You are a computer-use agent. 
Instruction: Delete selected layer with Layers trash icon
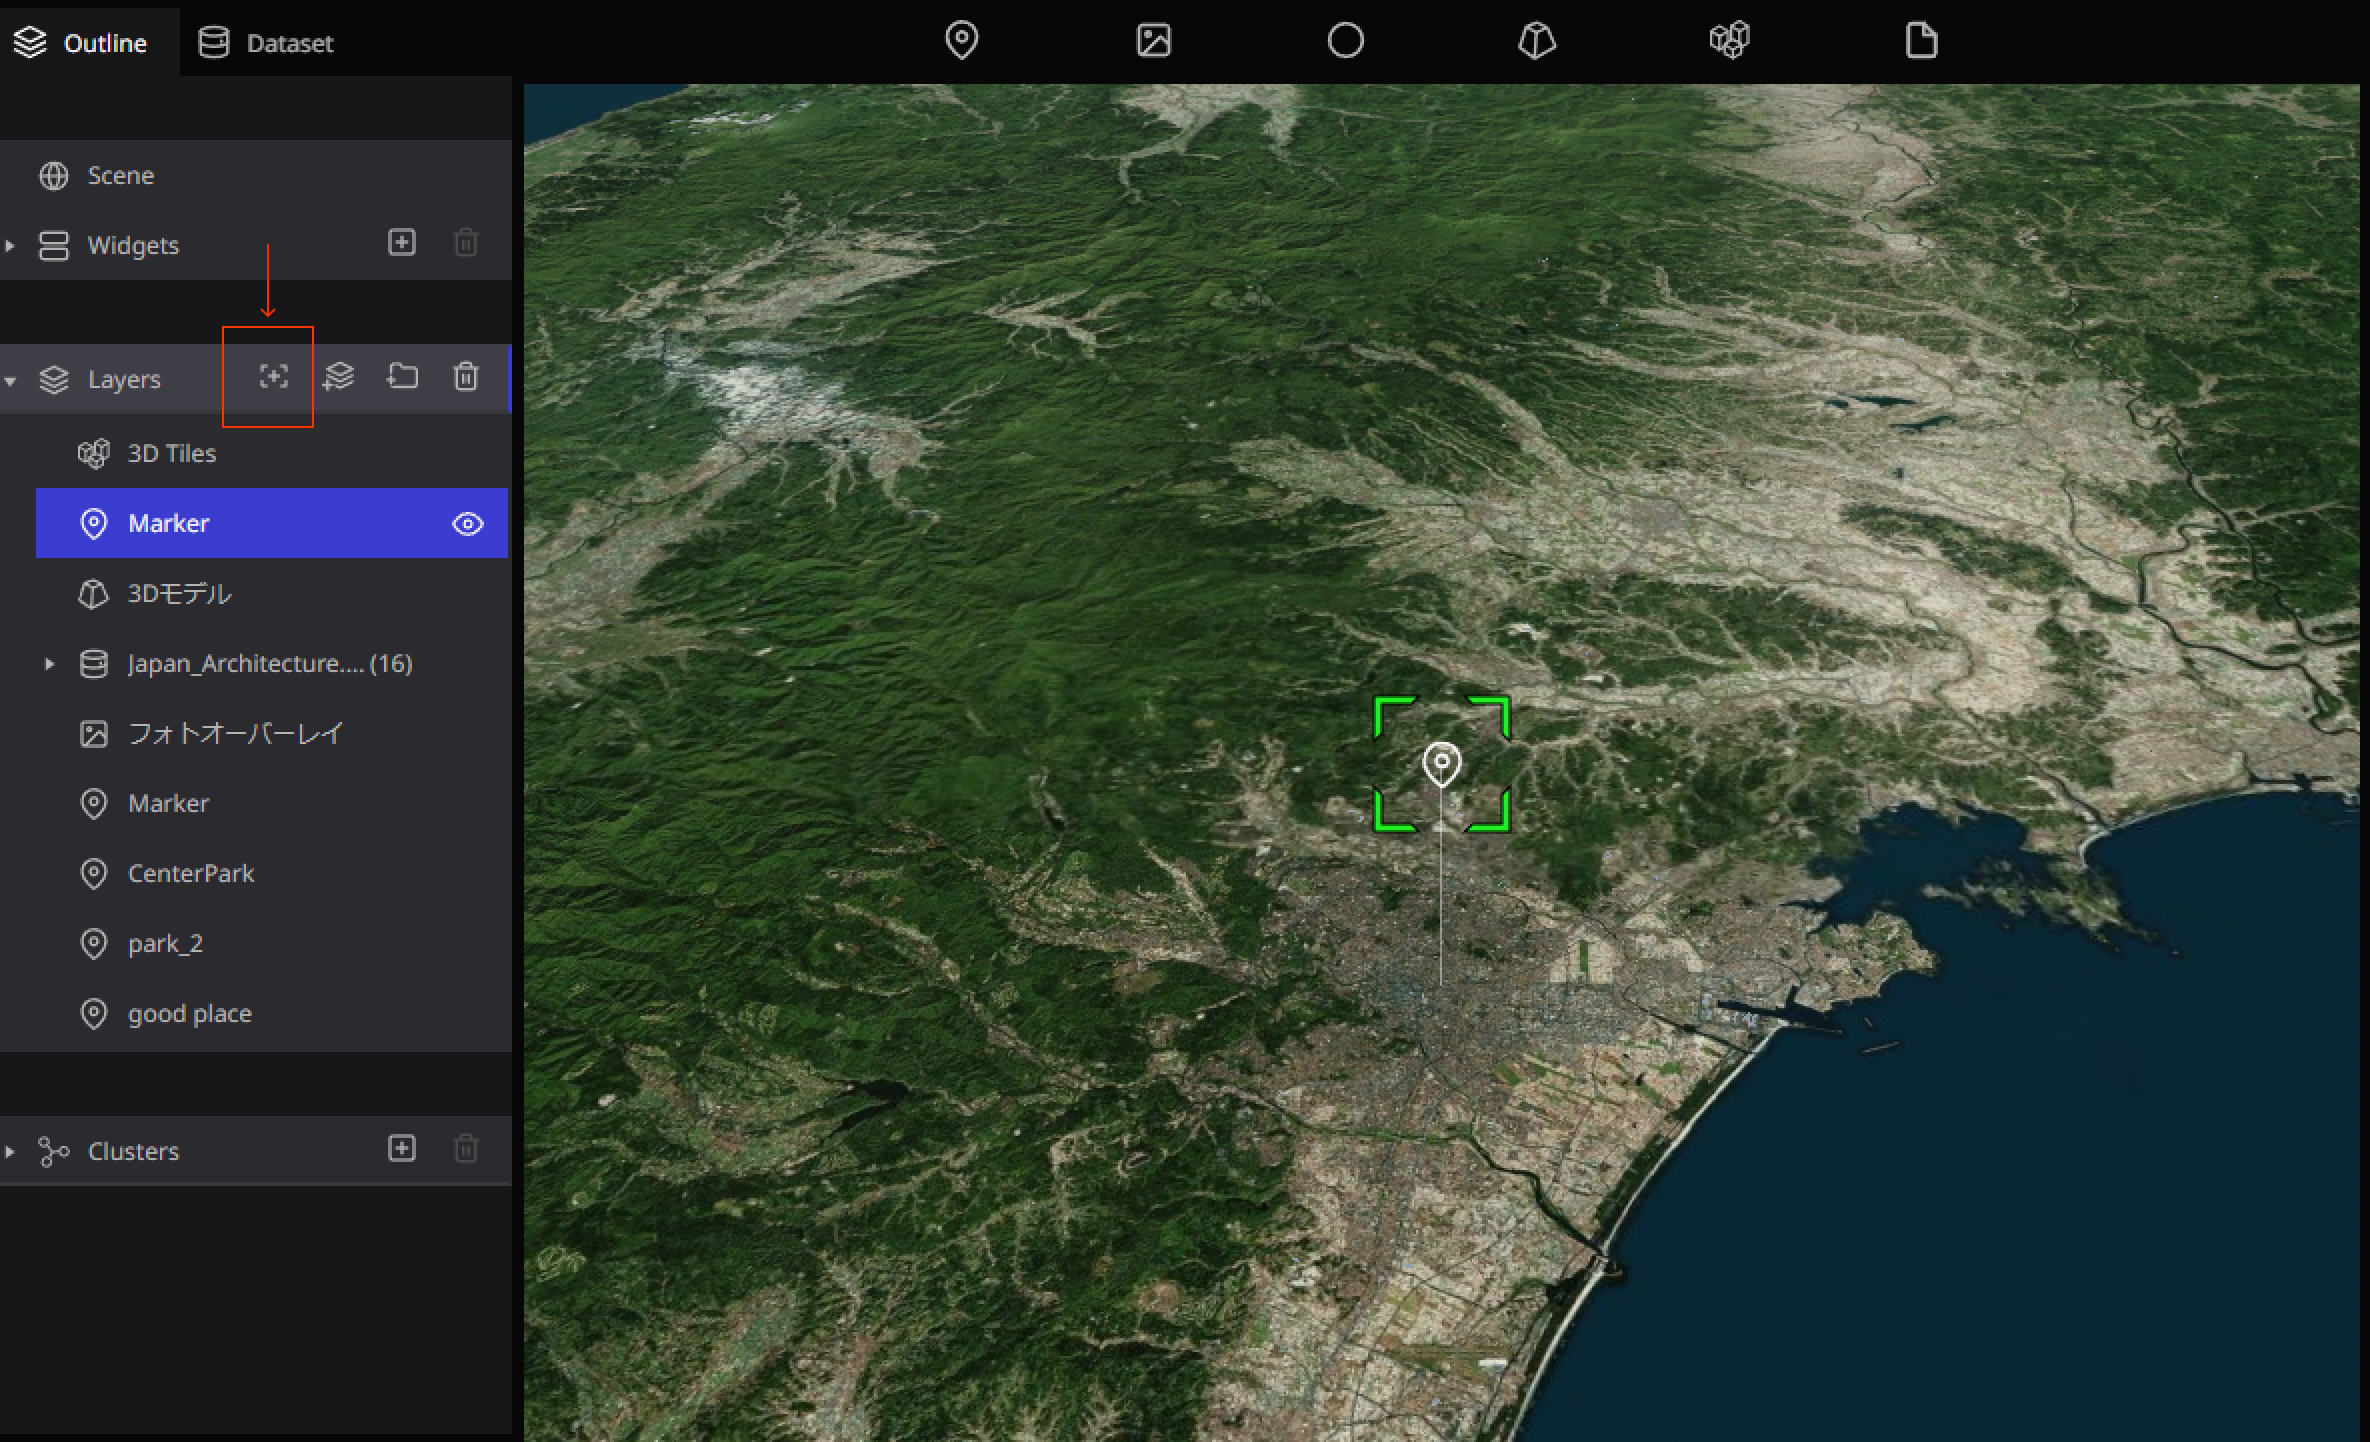coord(466,377)
